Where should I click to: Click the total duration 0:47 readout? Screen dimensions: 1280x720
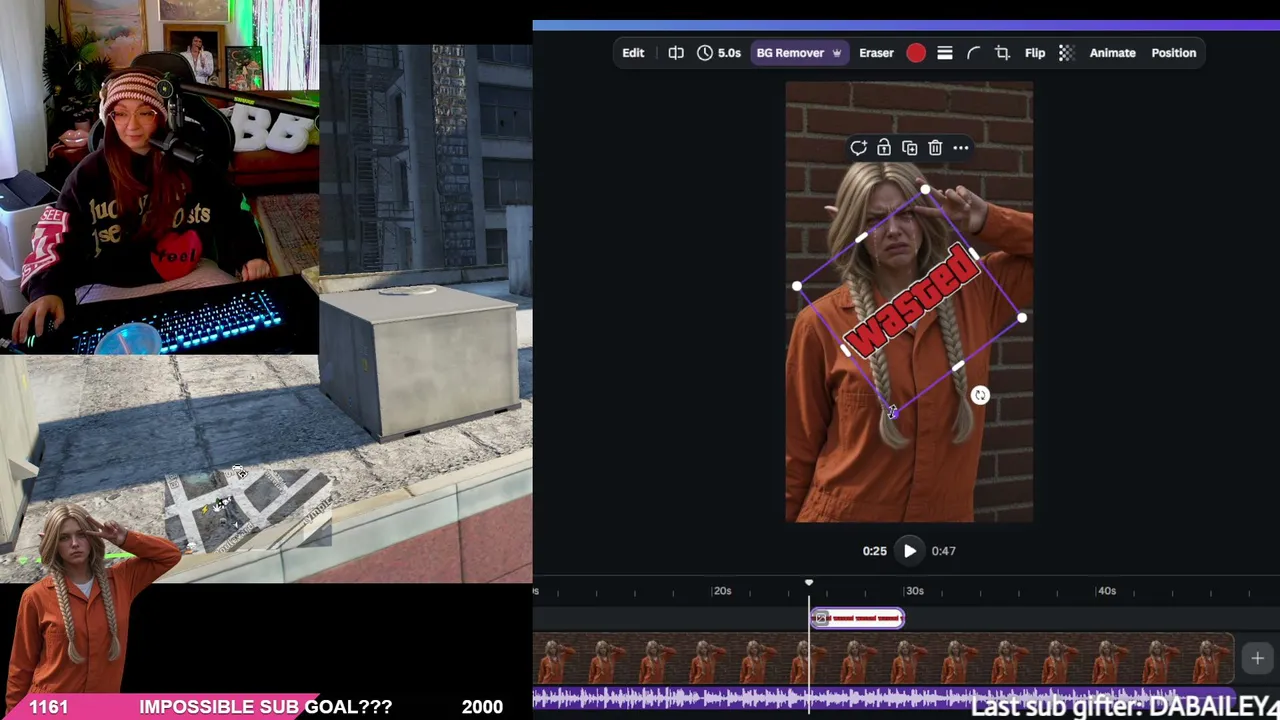point(943,551)
